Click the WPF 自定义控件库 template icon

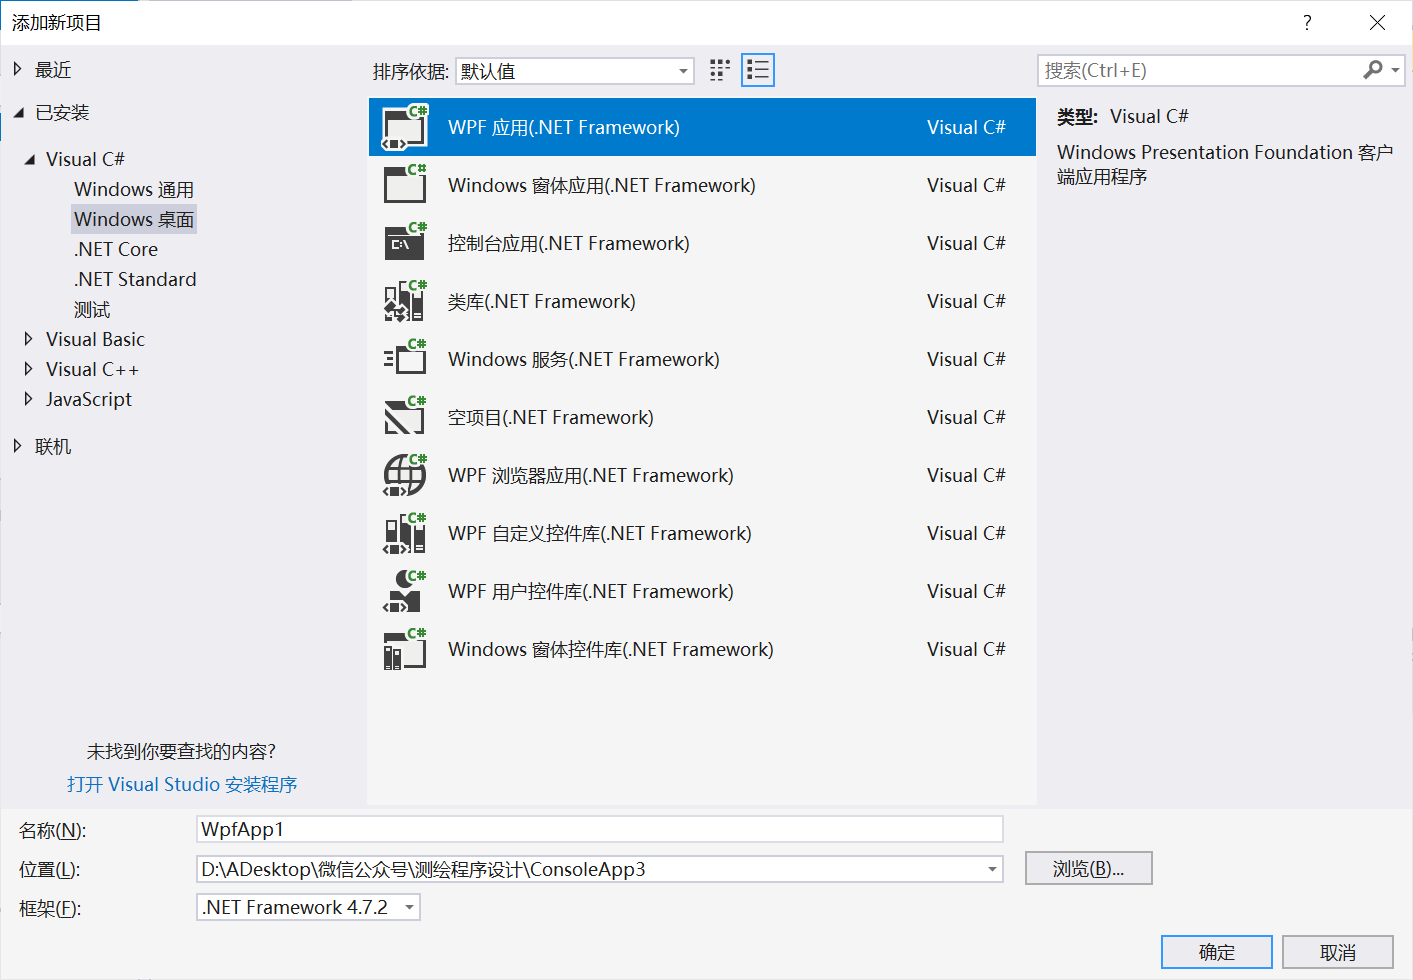[x=405, y=533]
